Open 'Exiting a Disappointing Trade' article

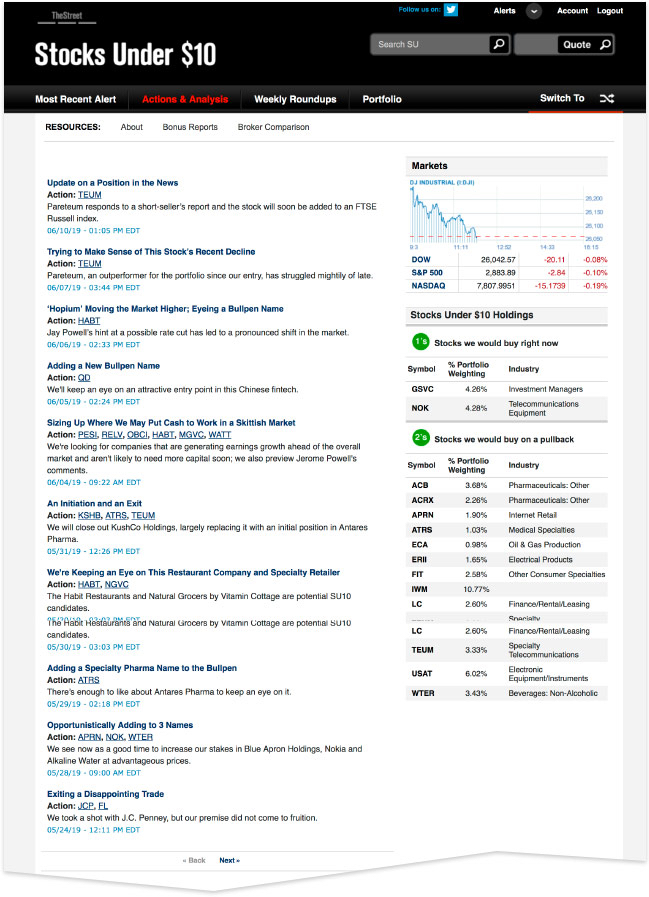(105, 794)
